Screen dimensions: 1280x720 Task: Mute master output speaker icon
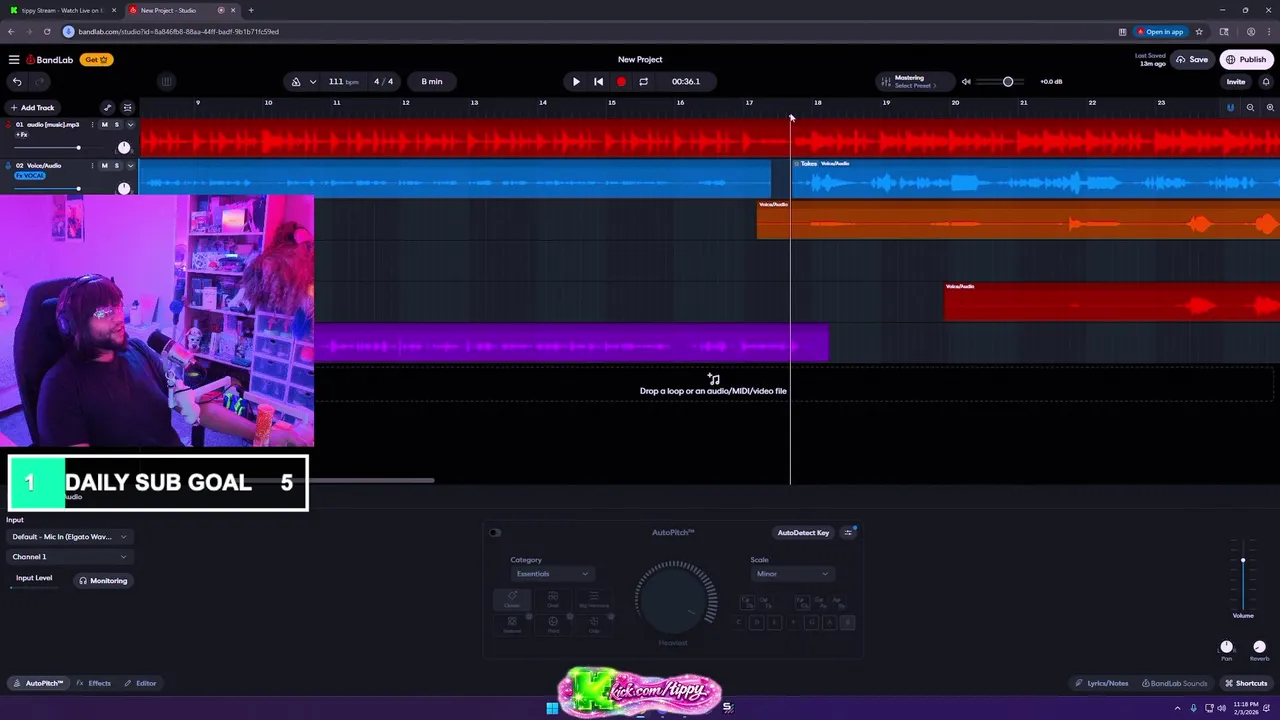[966, 81]
